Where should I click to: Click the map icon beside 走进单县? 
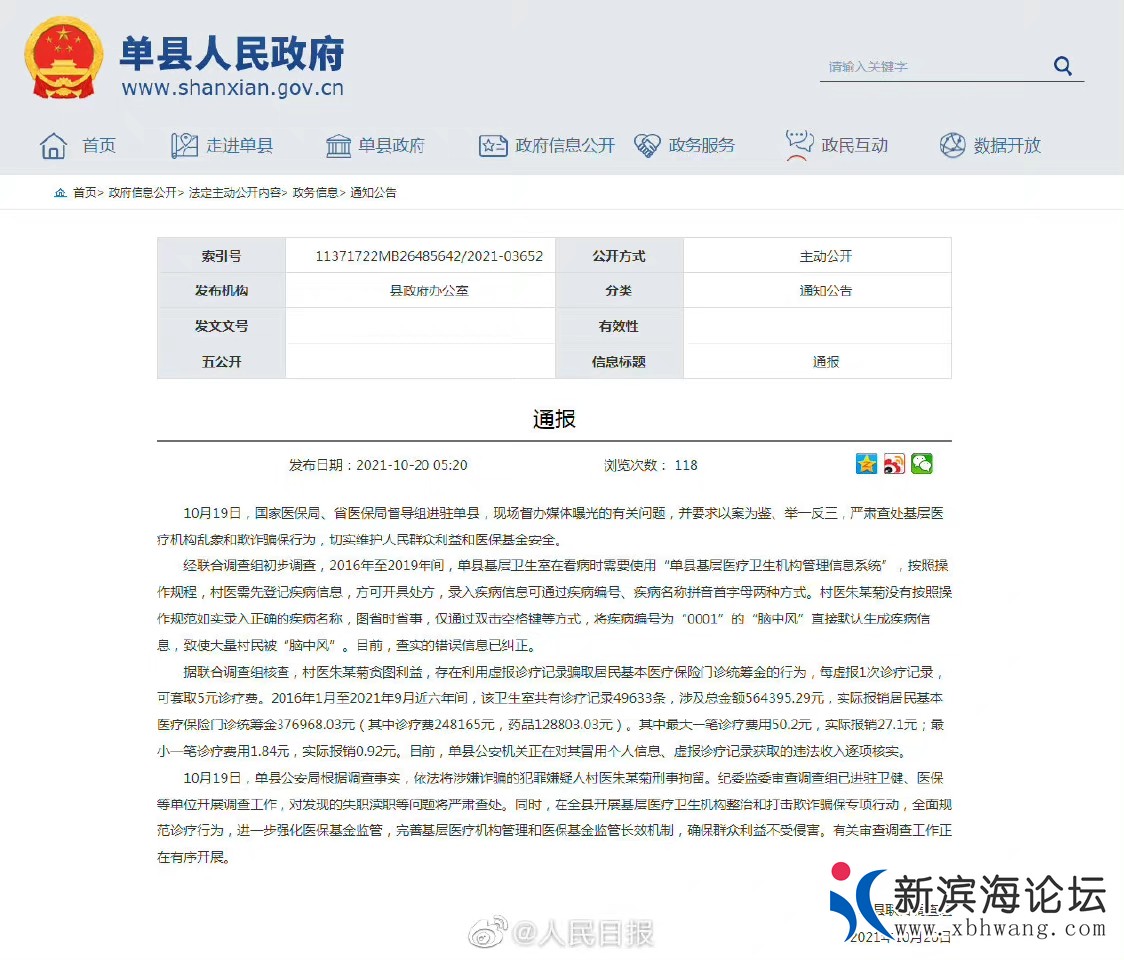tap(184, 146)
